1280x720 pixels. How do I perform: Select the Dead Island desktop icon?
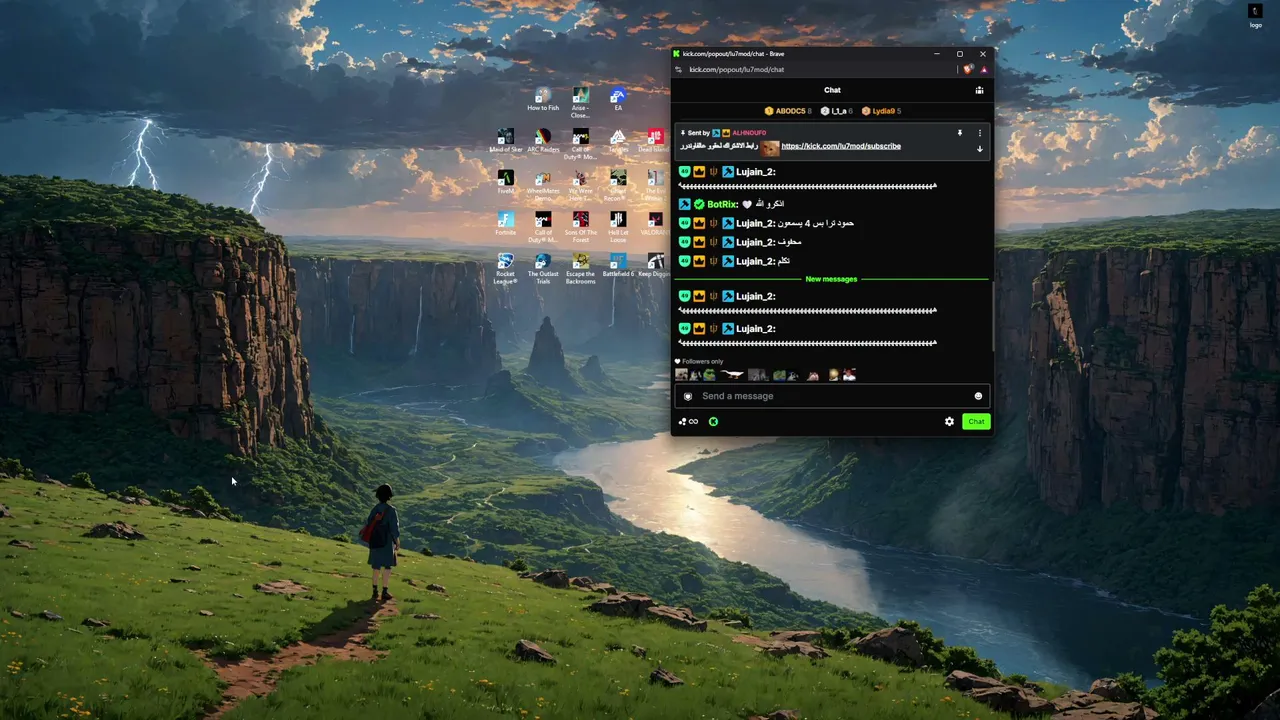click(654, 141)
